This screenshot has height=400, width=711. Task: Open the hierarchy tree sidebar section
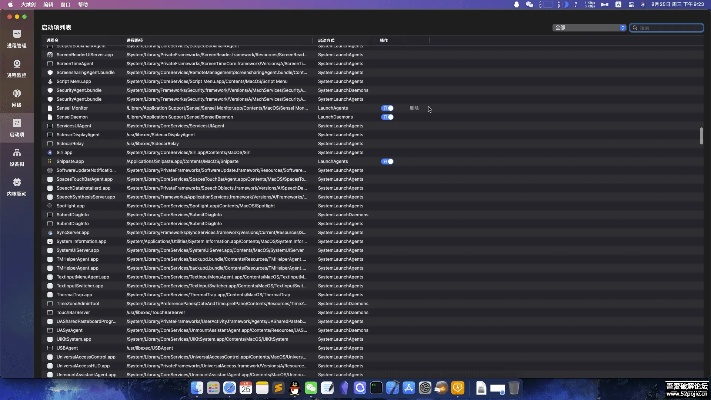16,155
